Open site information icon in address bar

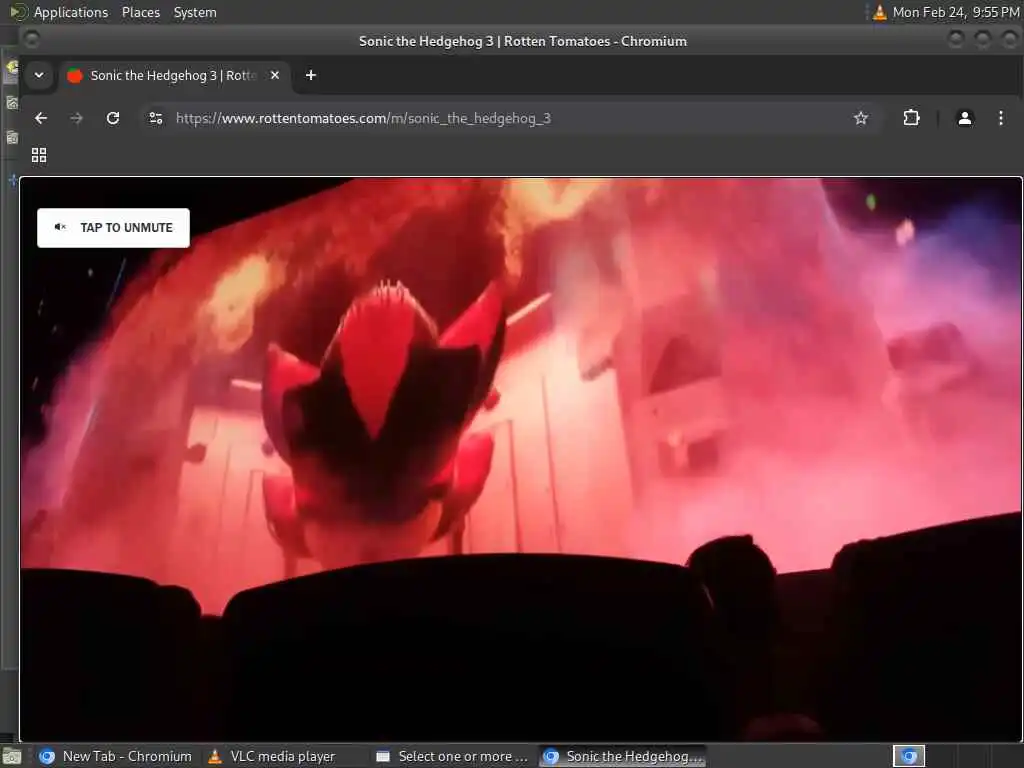click(156, 118)
